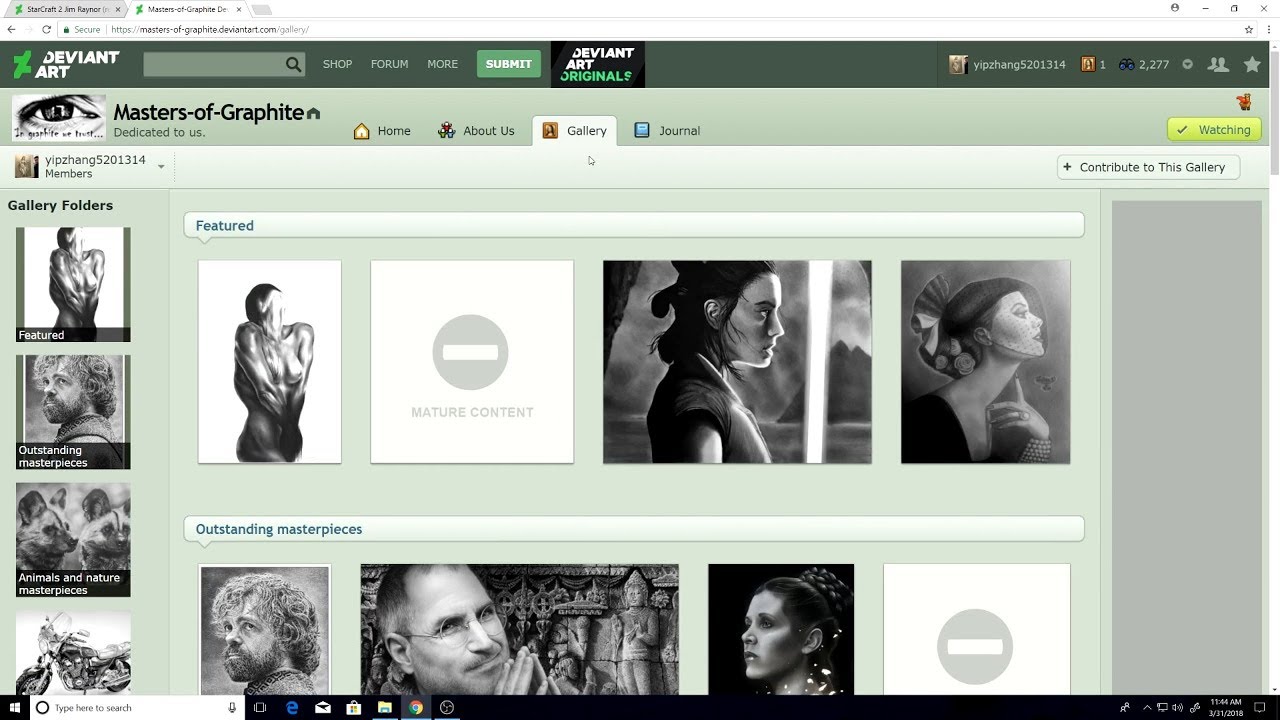Open Outstanding masterpieces heading link
Viewport: 1280px width, 720px height.
(278, 529)
